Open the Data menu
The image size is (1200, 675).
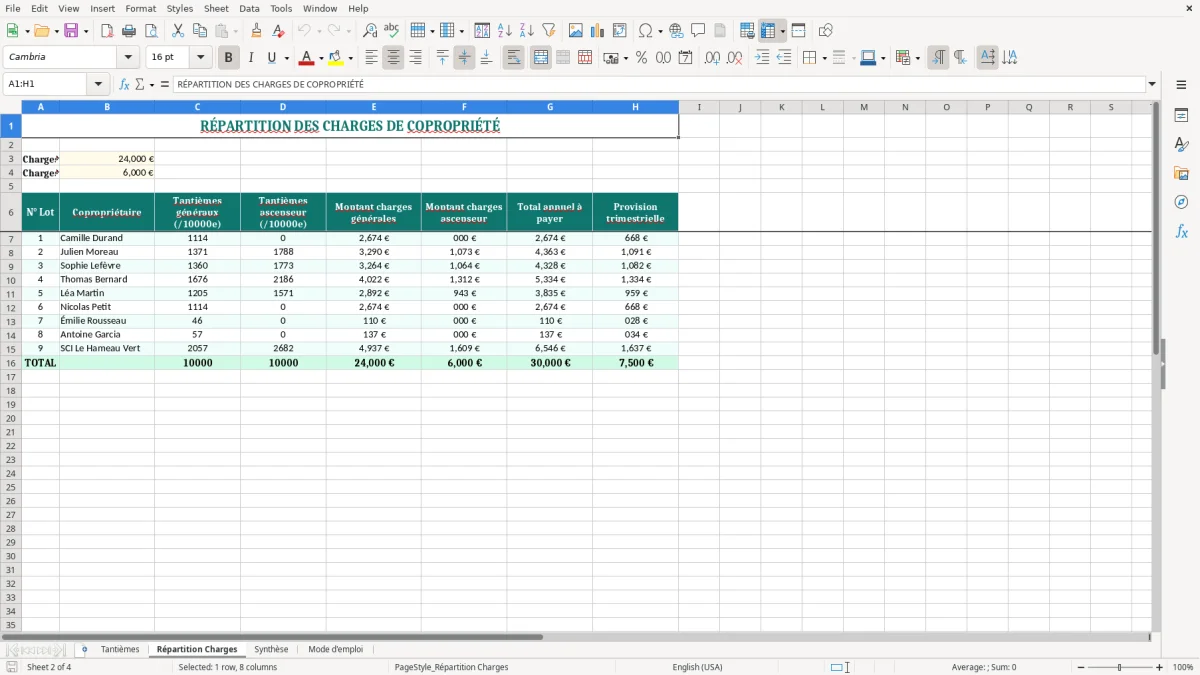pos(249,8)
